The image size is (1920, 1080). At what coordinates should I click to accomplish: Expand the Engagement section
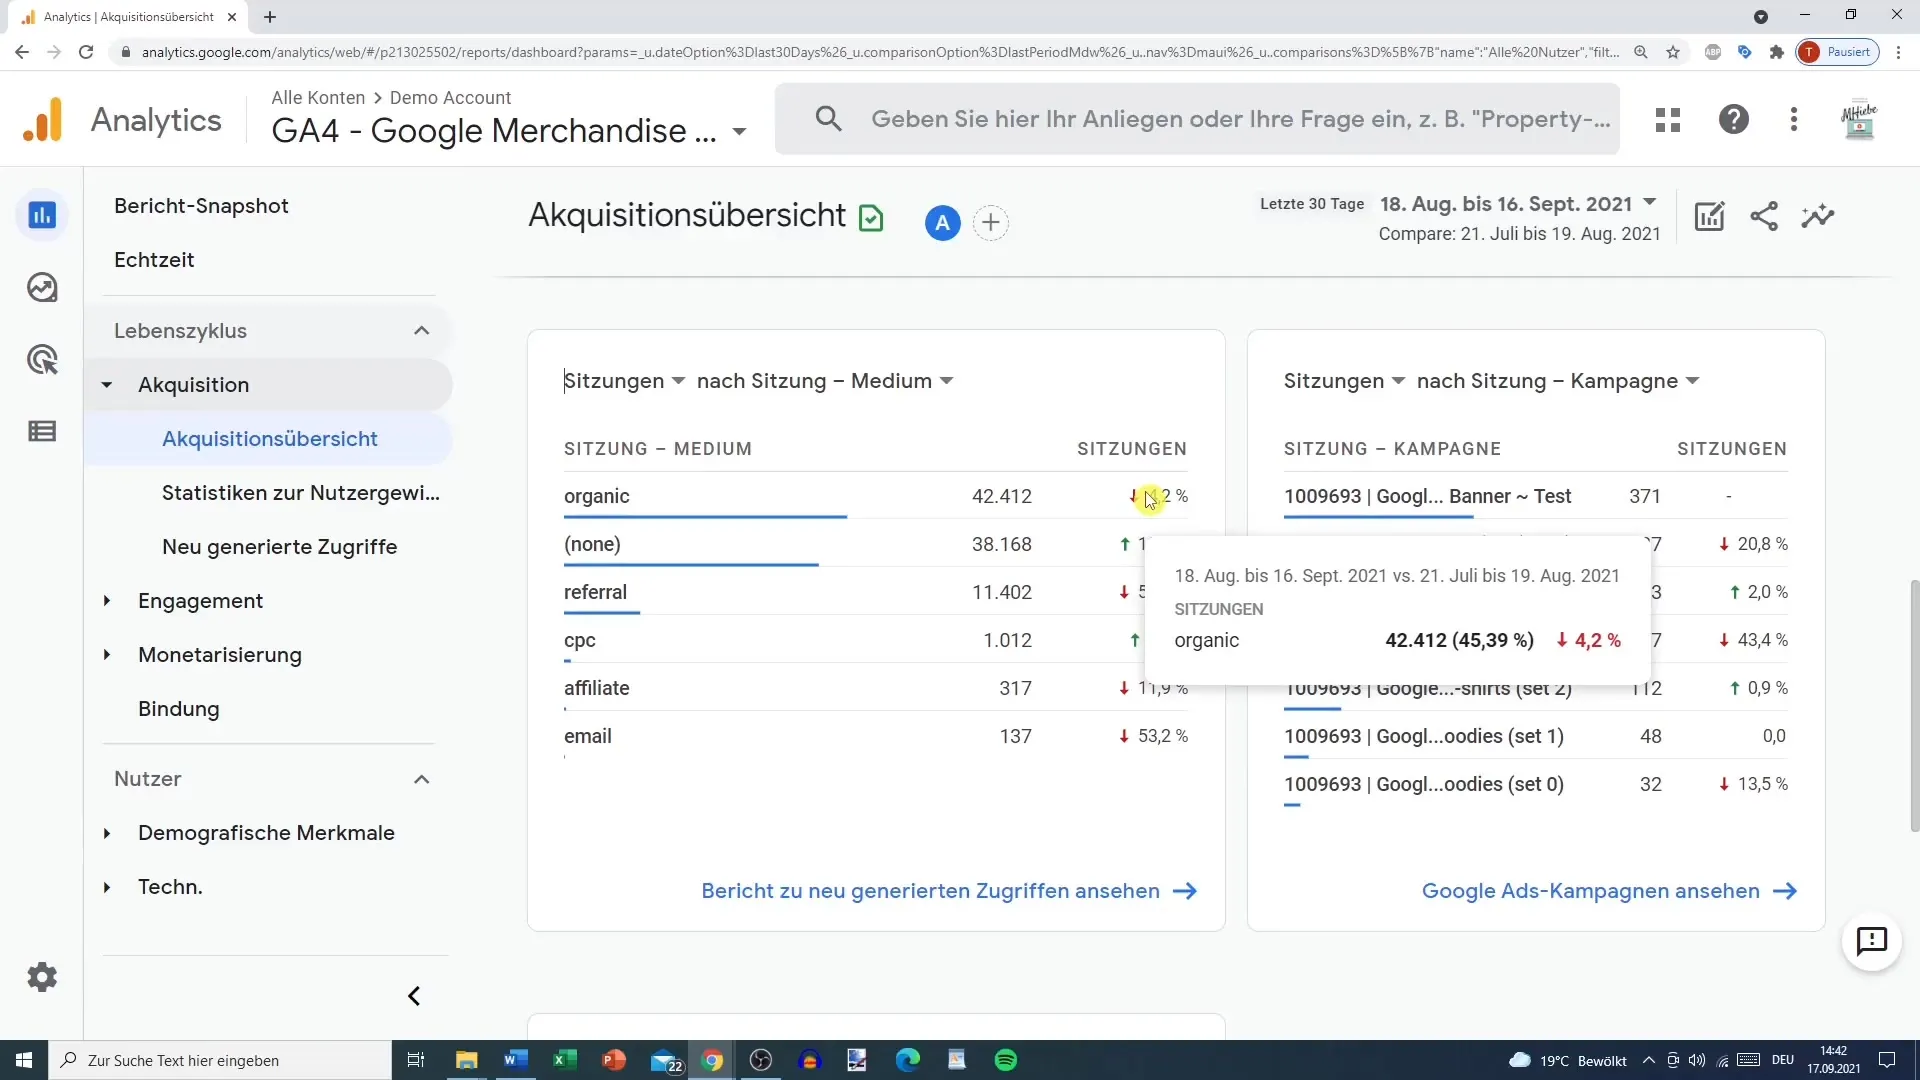pyautogui.click(x=107, y=601)
